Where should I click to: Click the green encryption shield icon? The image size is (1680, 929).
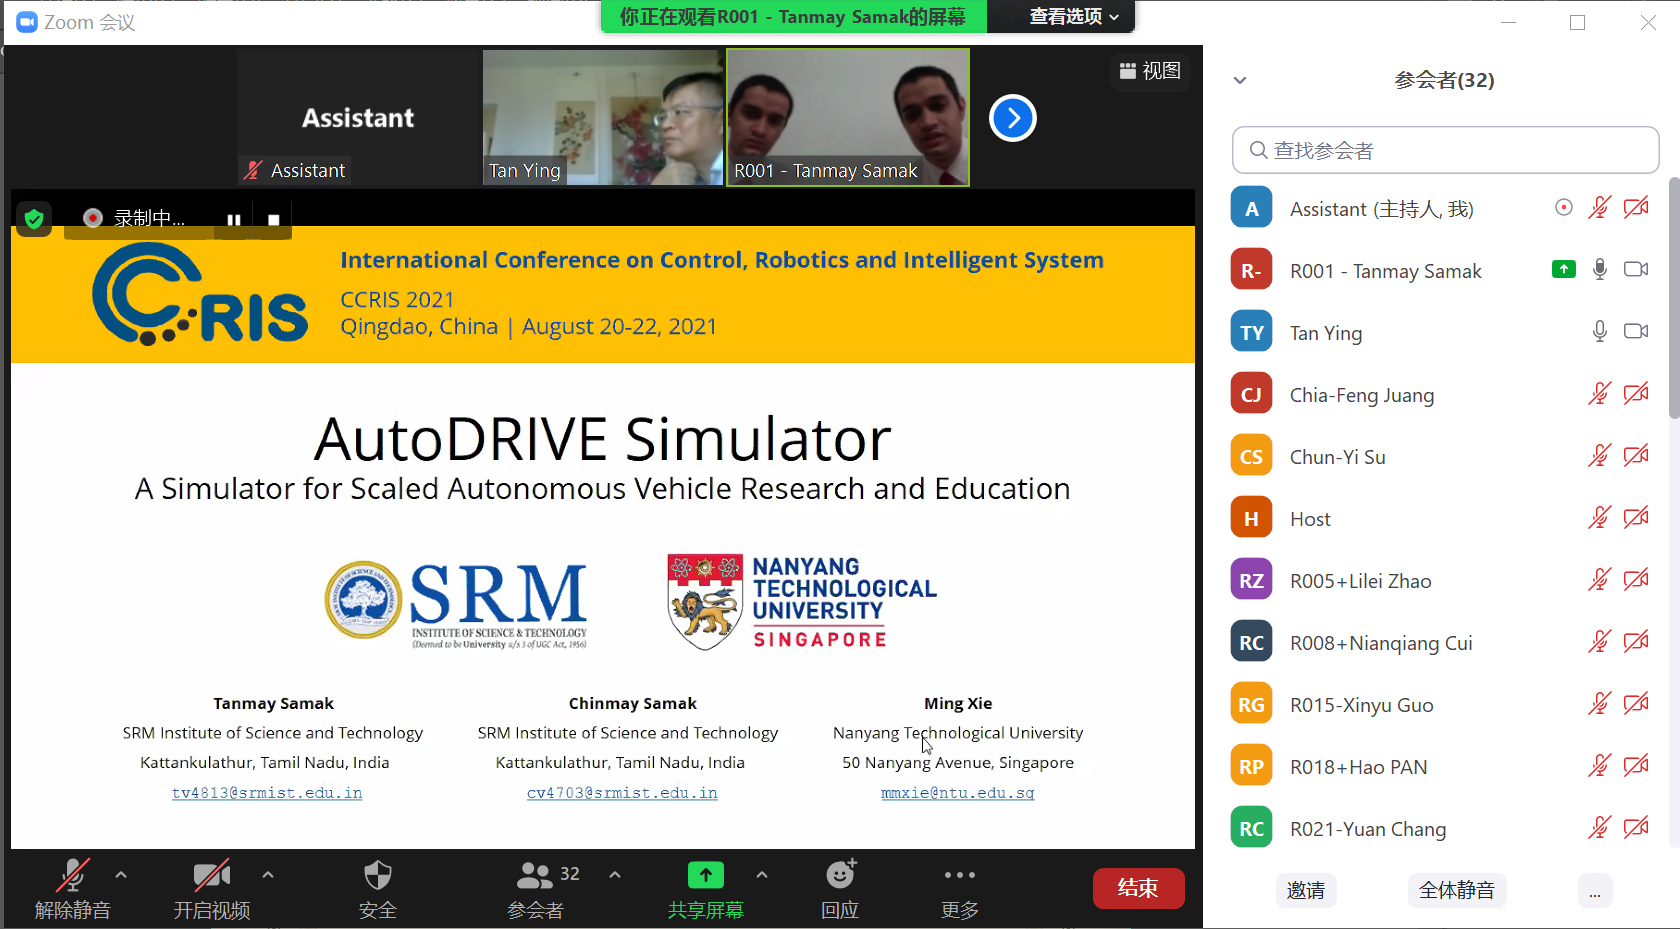coord(34,218)
